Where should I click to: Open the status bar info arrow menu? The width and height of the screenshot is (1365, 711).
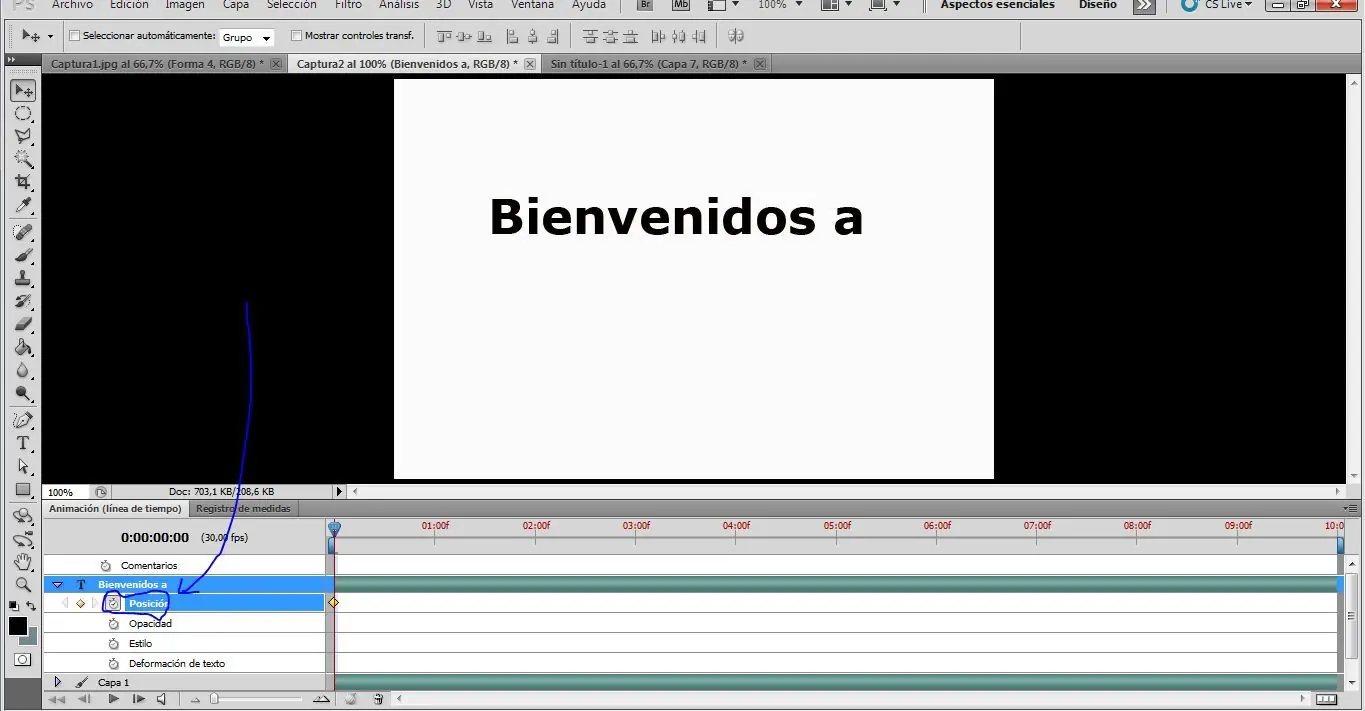click(x=339, y=492)
